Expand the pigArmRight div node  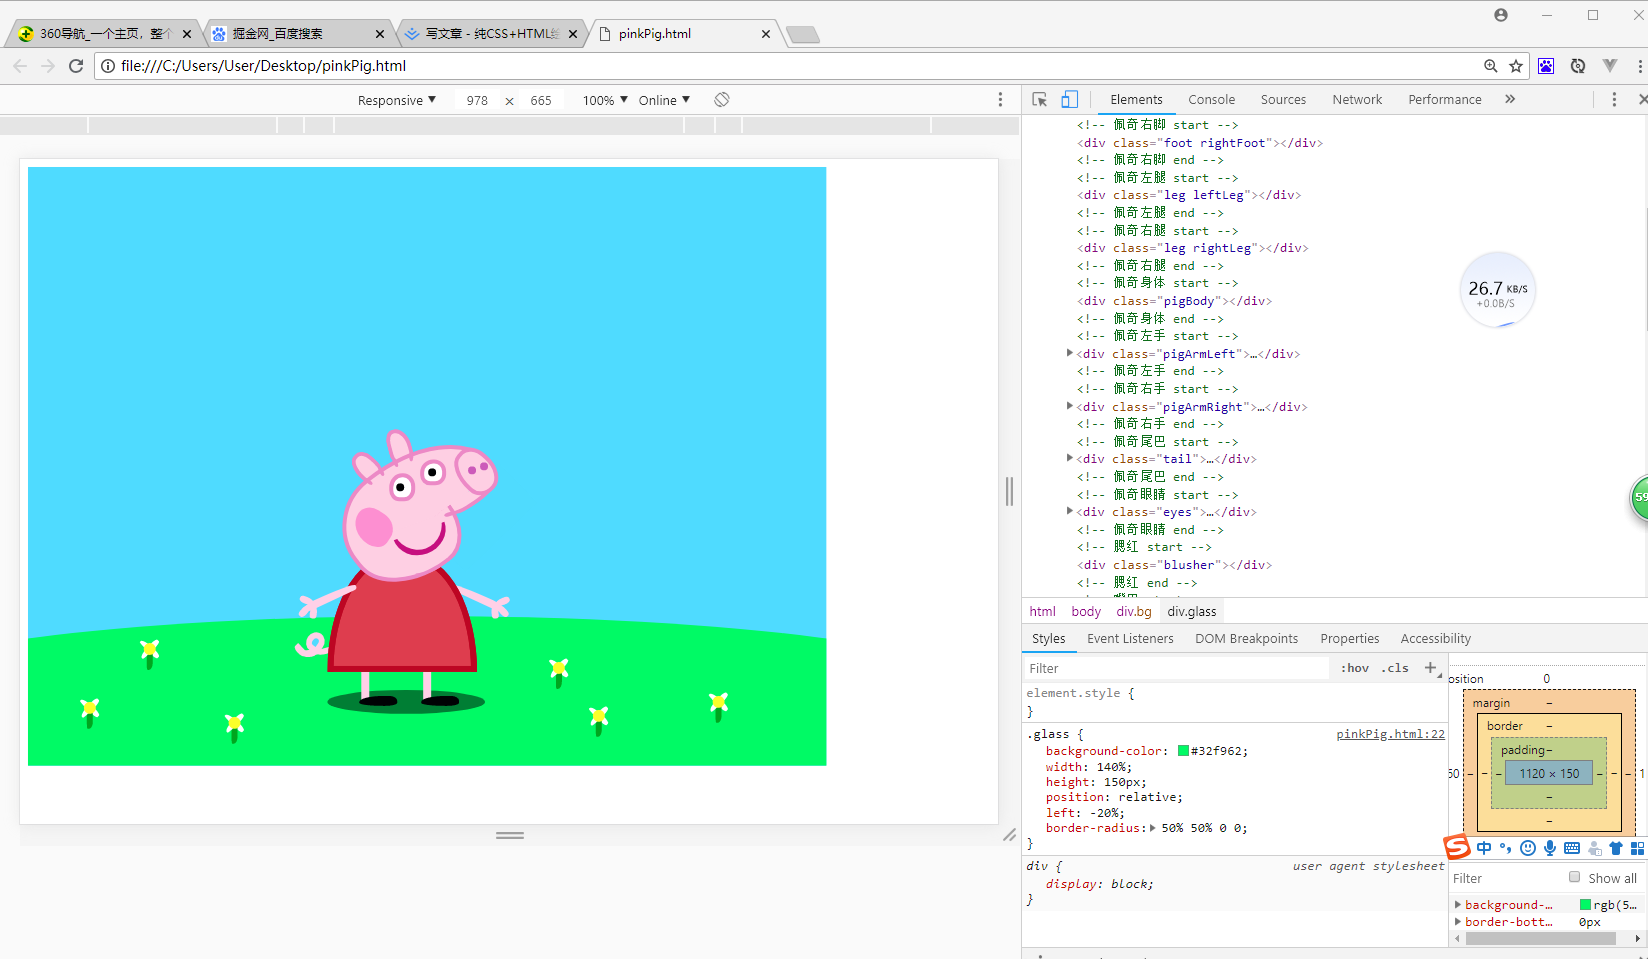pos(1070,406)
